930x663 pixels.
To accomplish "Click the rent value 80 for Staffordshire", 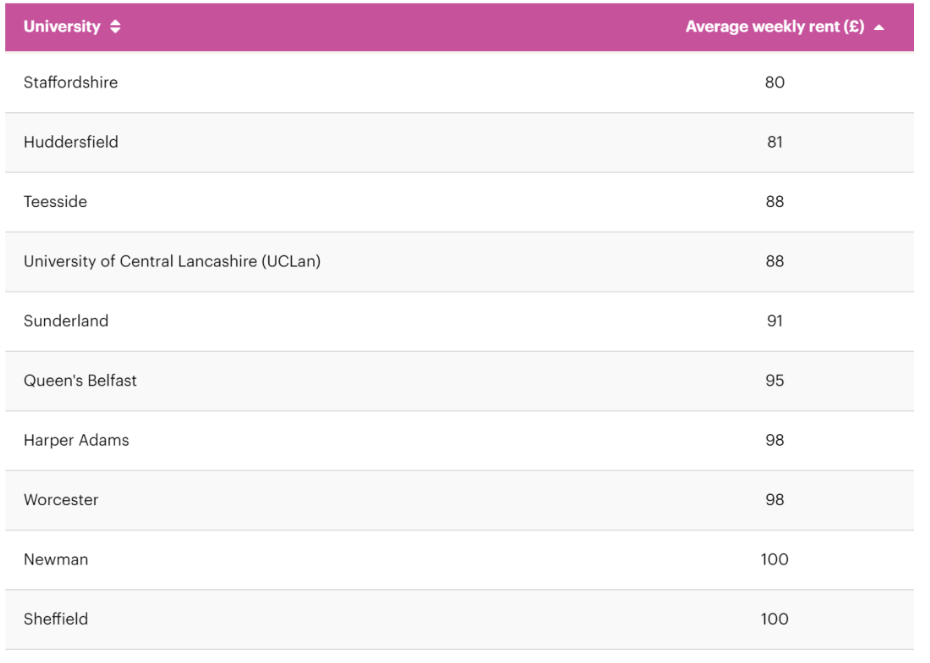I will click(x=774, y=82).
